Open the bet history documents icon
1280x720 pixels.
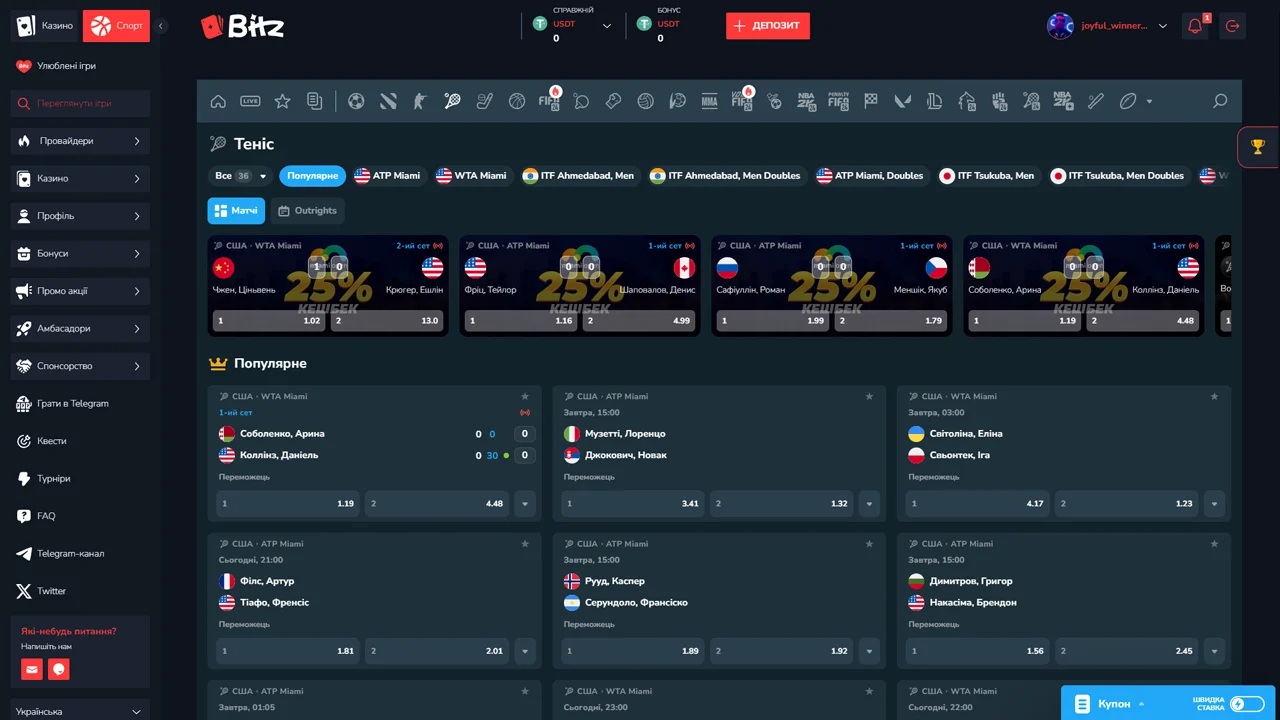pos(314,101)
